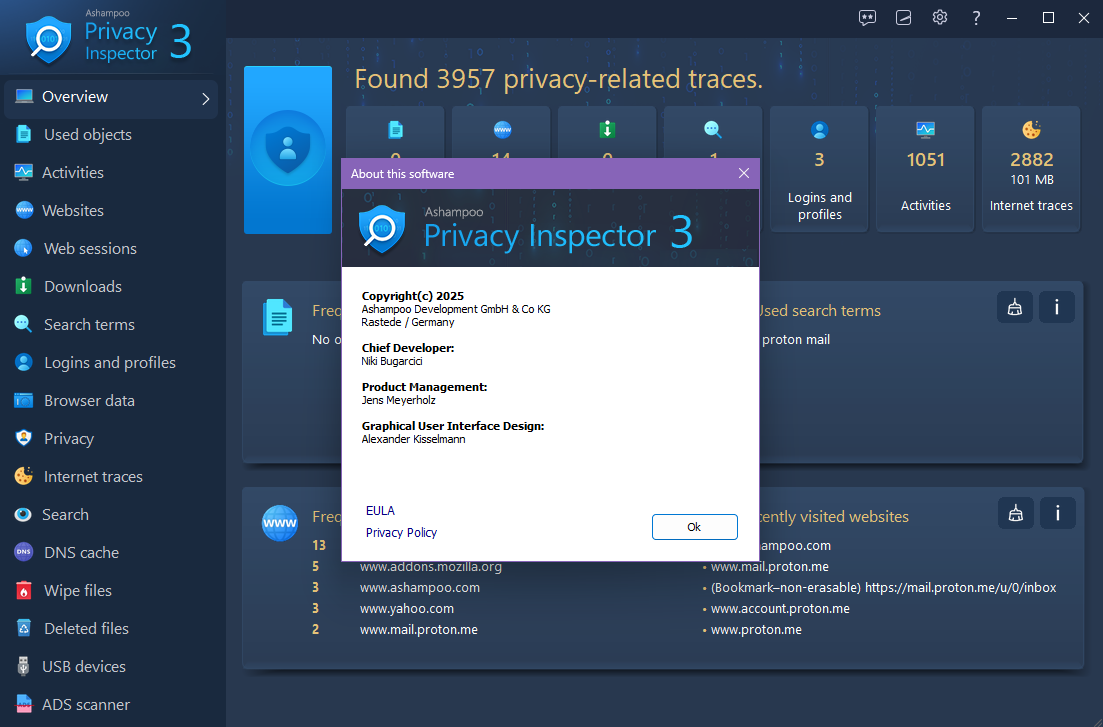Screen dimensions: 1103x727
Task: Click the info icon for search terms panel
Action: tap(1057, 307)
